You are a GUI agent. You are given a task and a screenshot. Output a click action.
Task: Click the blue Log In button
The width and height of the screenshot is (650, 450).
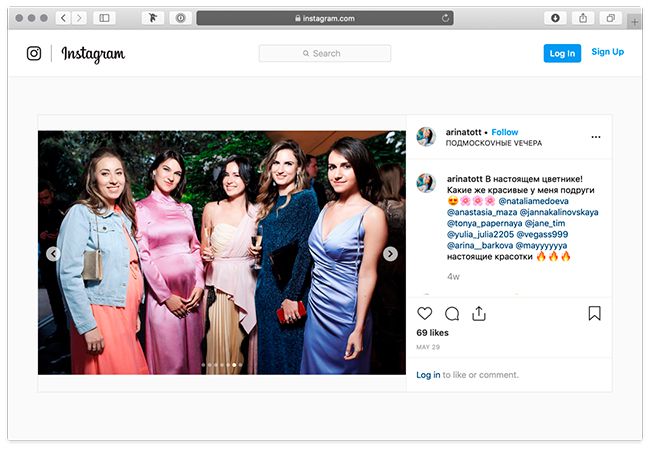click(x=562, y=54)
